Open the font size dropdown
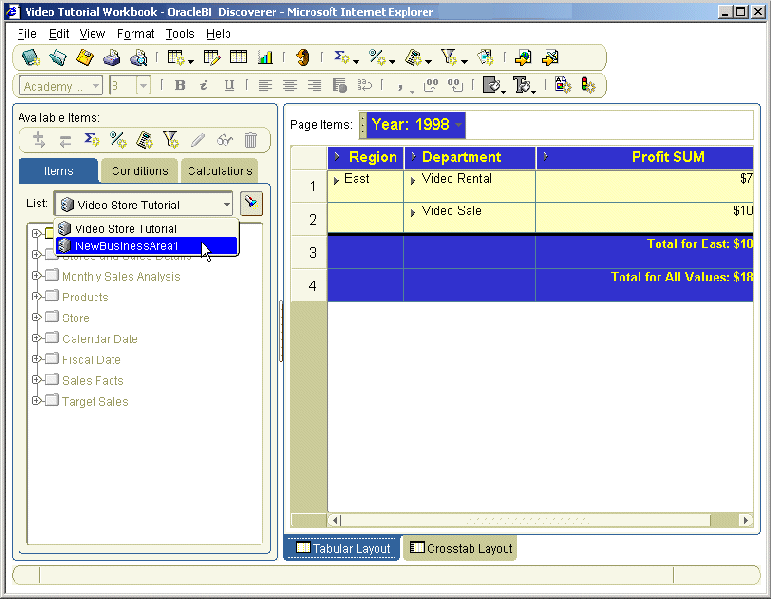 [x=143, y=86]
